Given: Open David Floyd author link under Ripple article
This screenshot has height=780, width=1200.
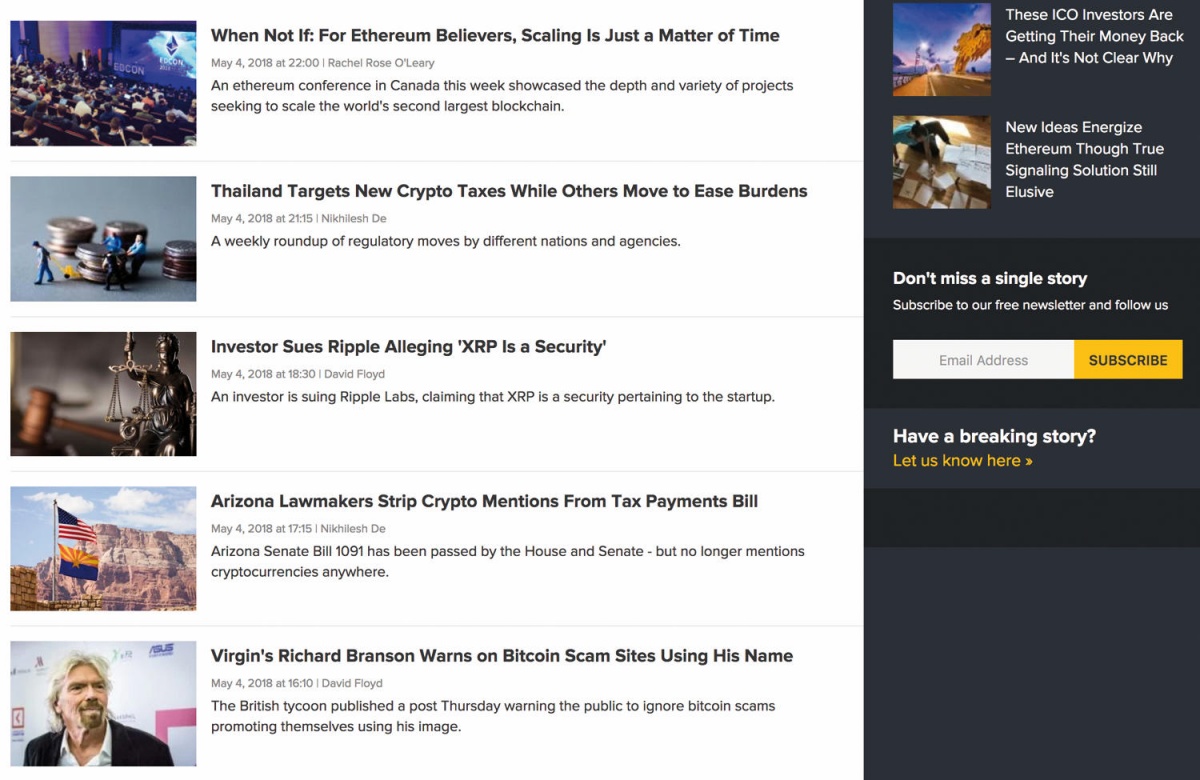Looking at the screenshot, I should click(x=354, y=374).
